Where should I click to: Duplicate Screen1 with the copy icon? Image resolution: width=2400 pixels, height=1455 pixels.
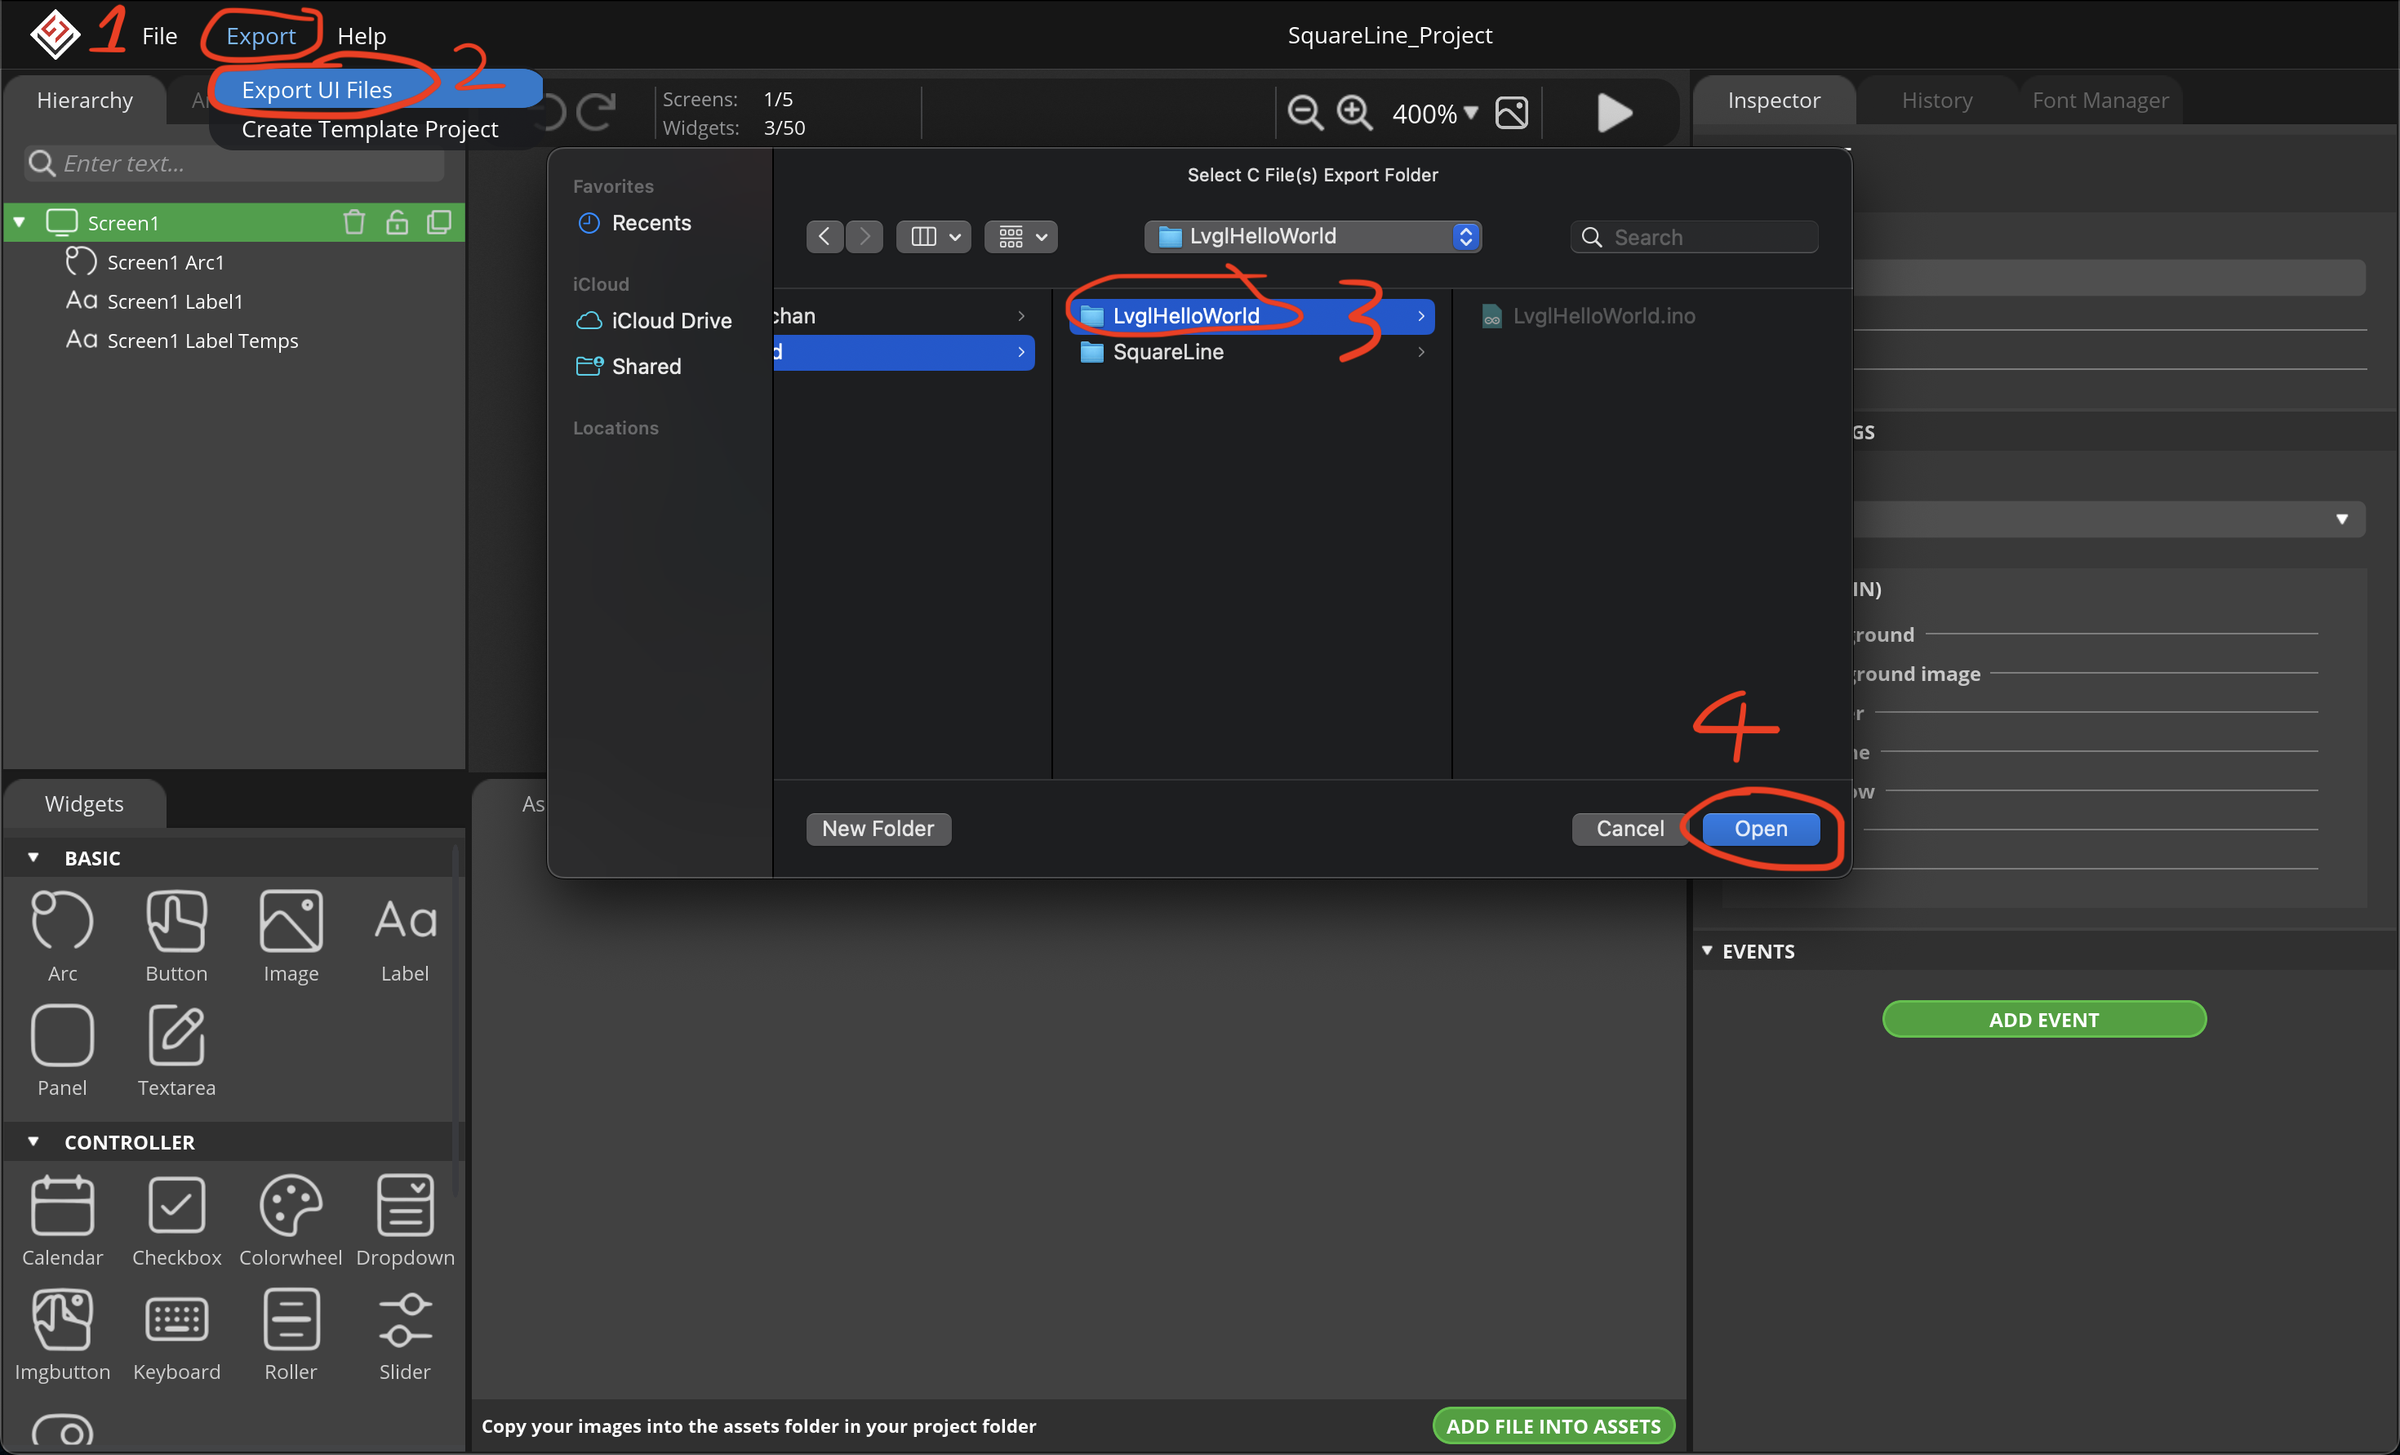point(440,222)
